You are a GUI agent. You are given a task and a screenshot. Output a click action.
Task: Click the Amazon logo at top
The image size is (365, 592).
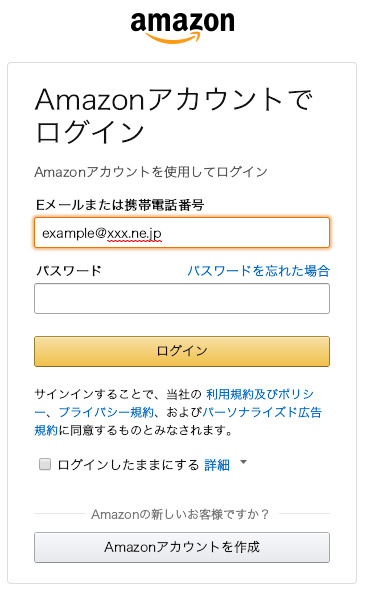182,27
